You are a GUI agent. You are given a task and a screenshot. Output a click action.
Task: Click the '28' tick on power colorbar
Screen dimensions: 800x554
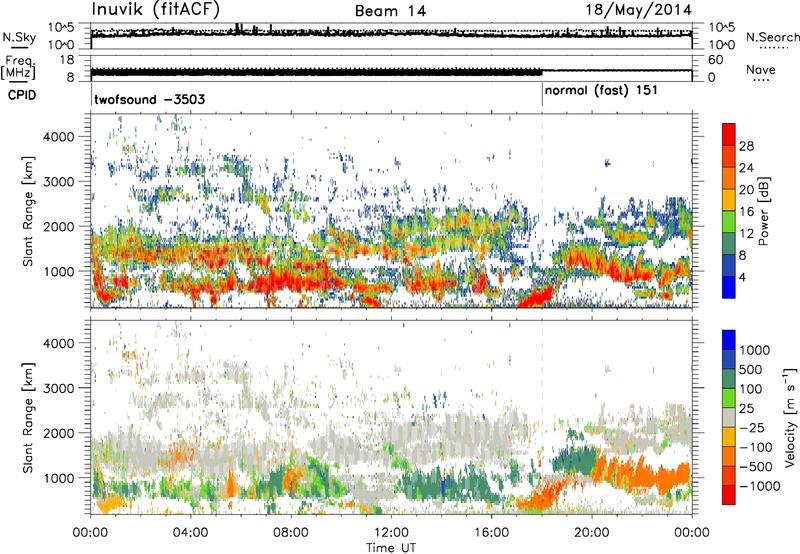click(x=746, y=146)
